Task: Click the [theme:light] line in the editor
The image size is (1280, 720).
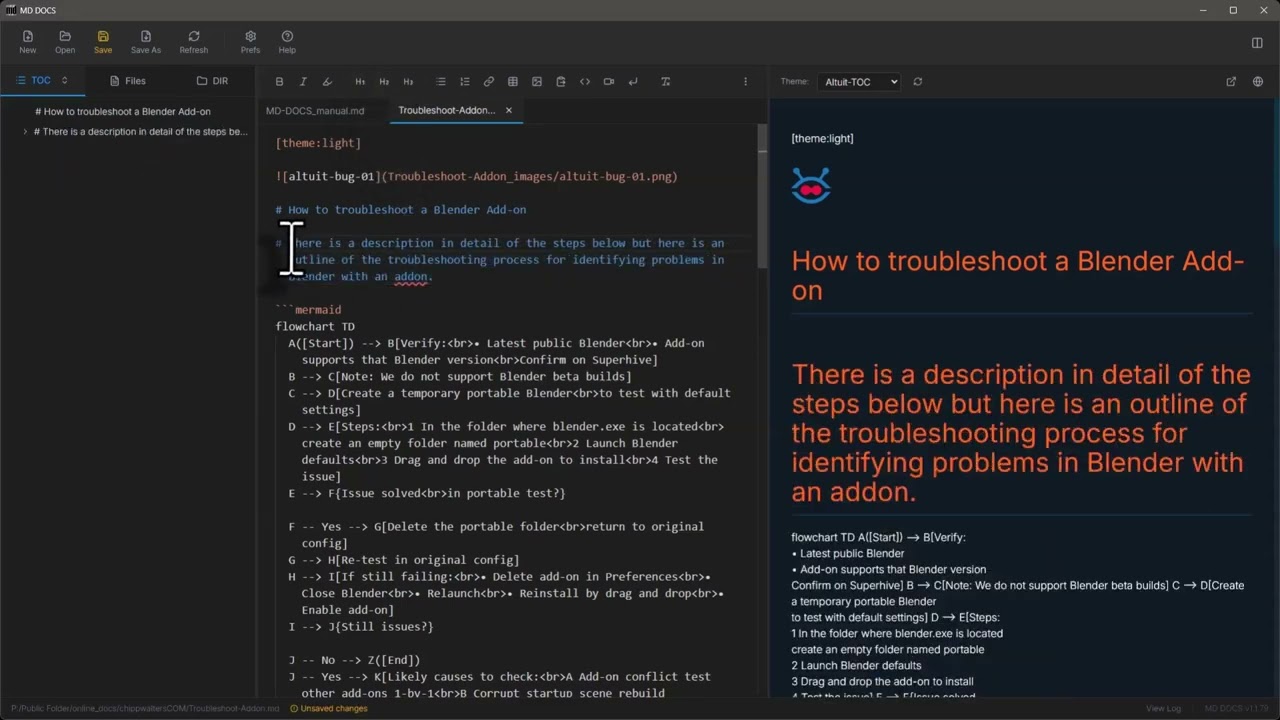Action: 318,143
